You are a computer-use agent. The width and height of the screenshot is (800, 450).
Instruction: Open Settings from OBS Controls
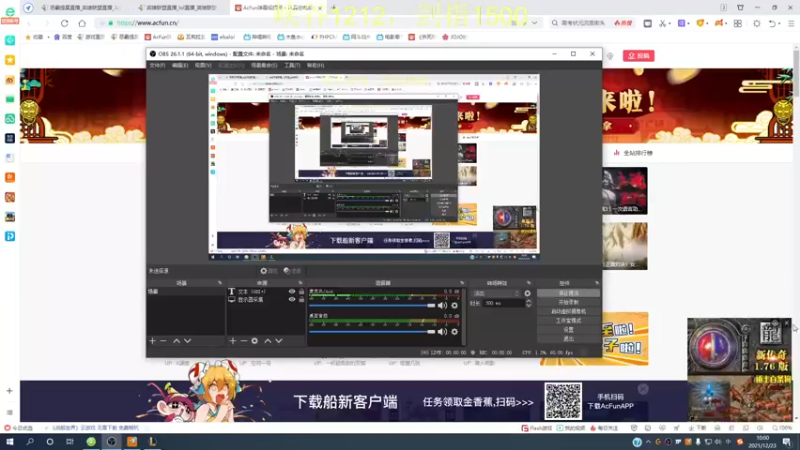(x=568, y=330)
